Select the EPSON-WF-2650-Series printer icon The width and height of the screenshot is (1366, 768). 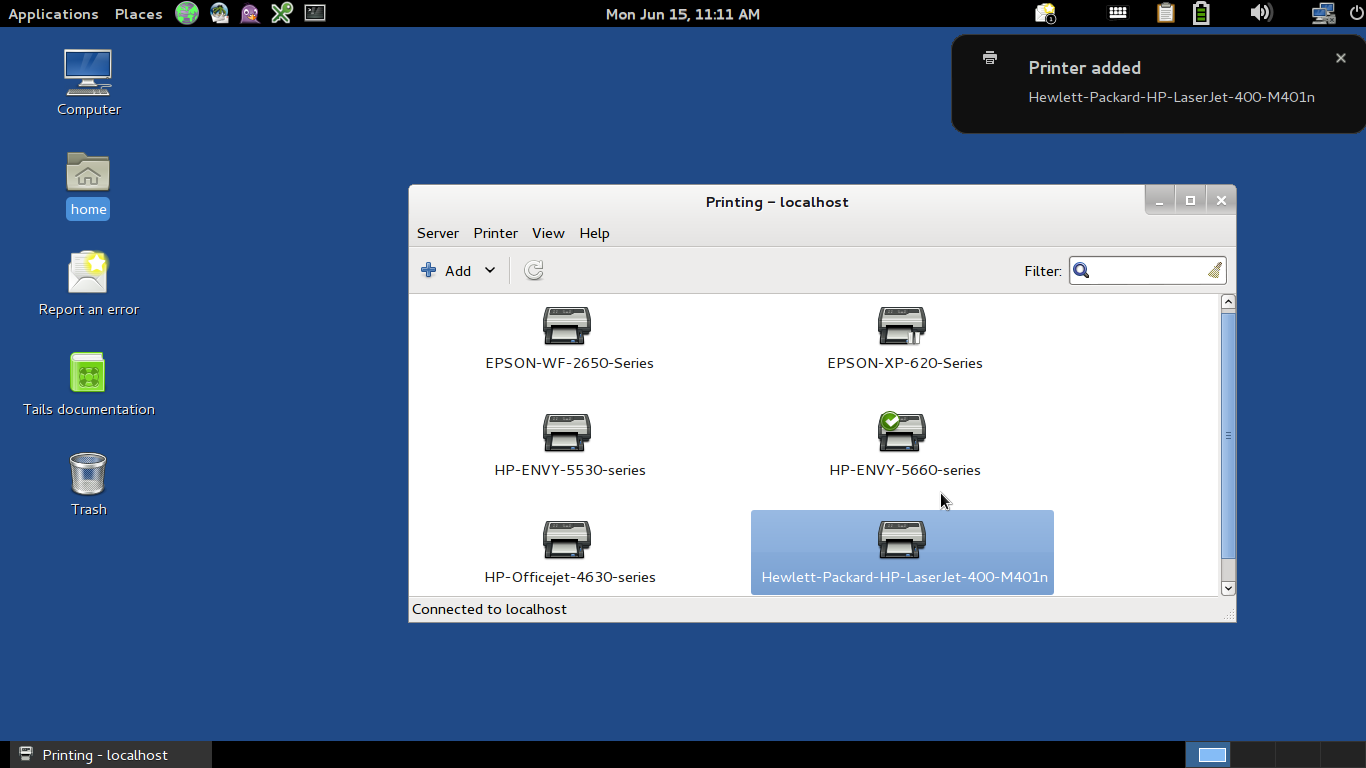click(x=567, y=325)
